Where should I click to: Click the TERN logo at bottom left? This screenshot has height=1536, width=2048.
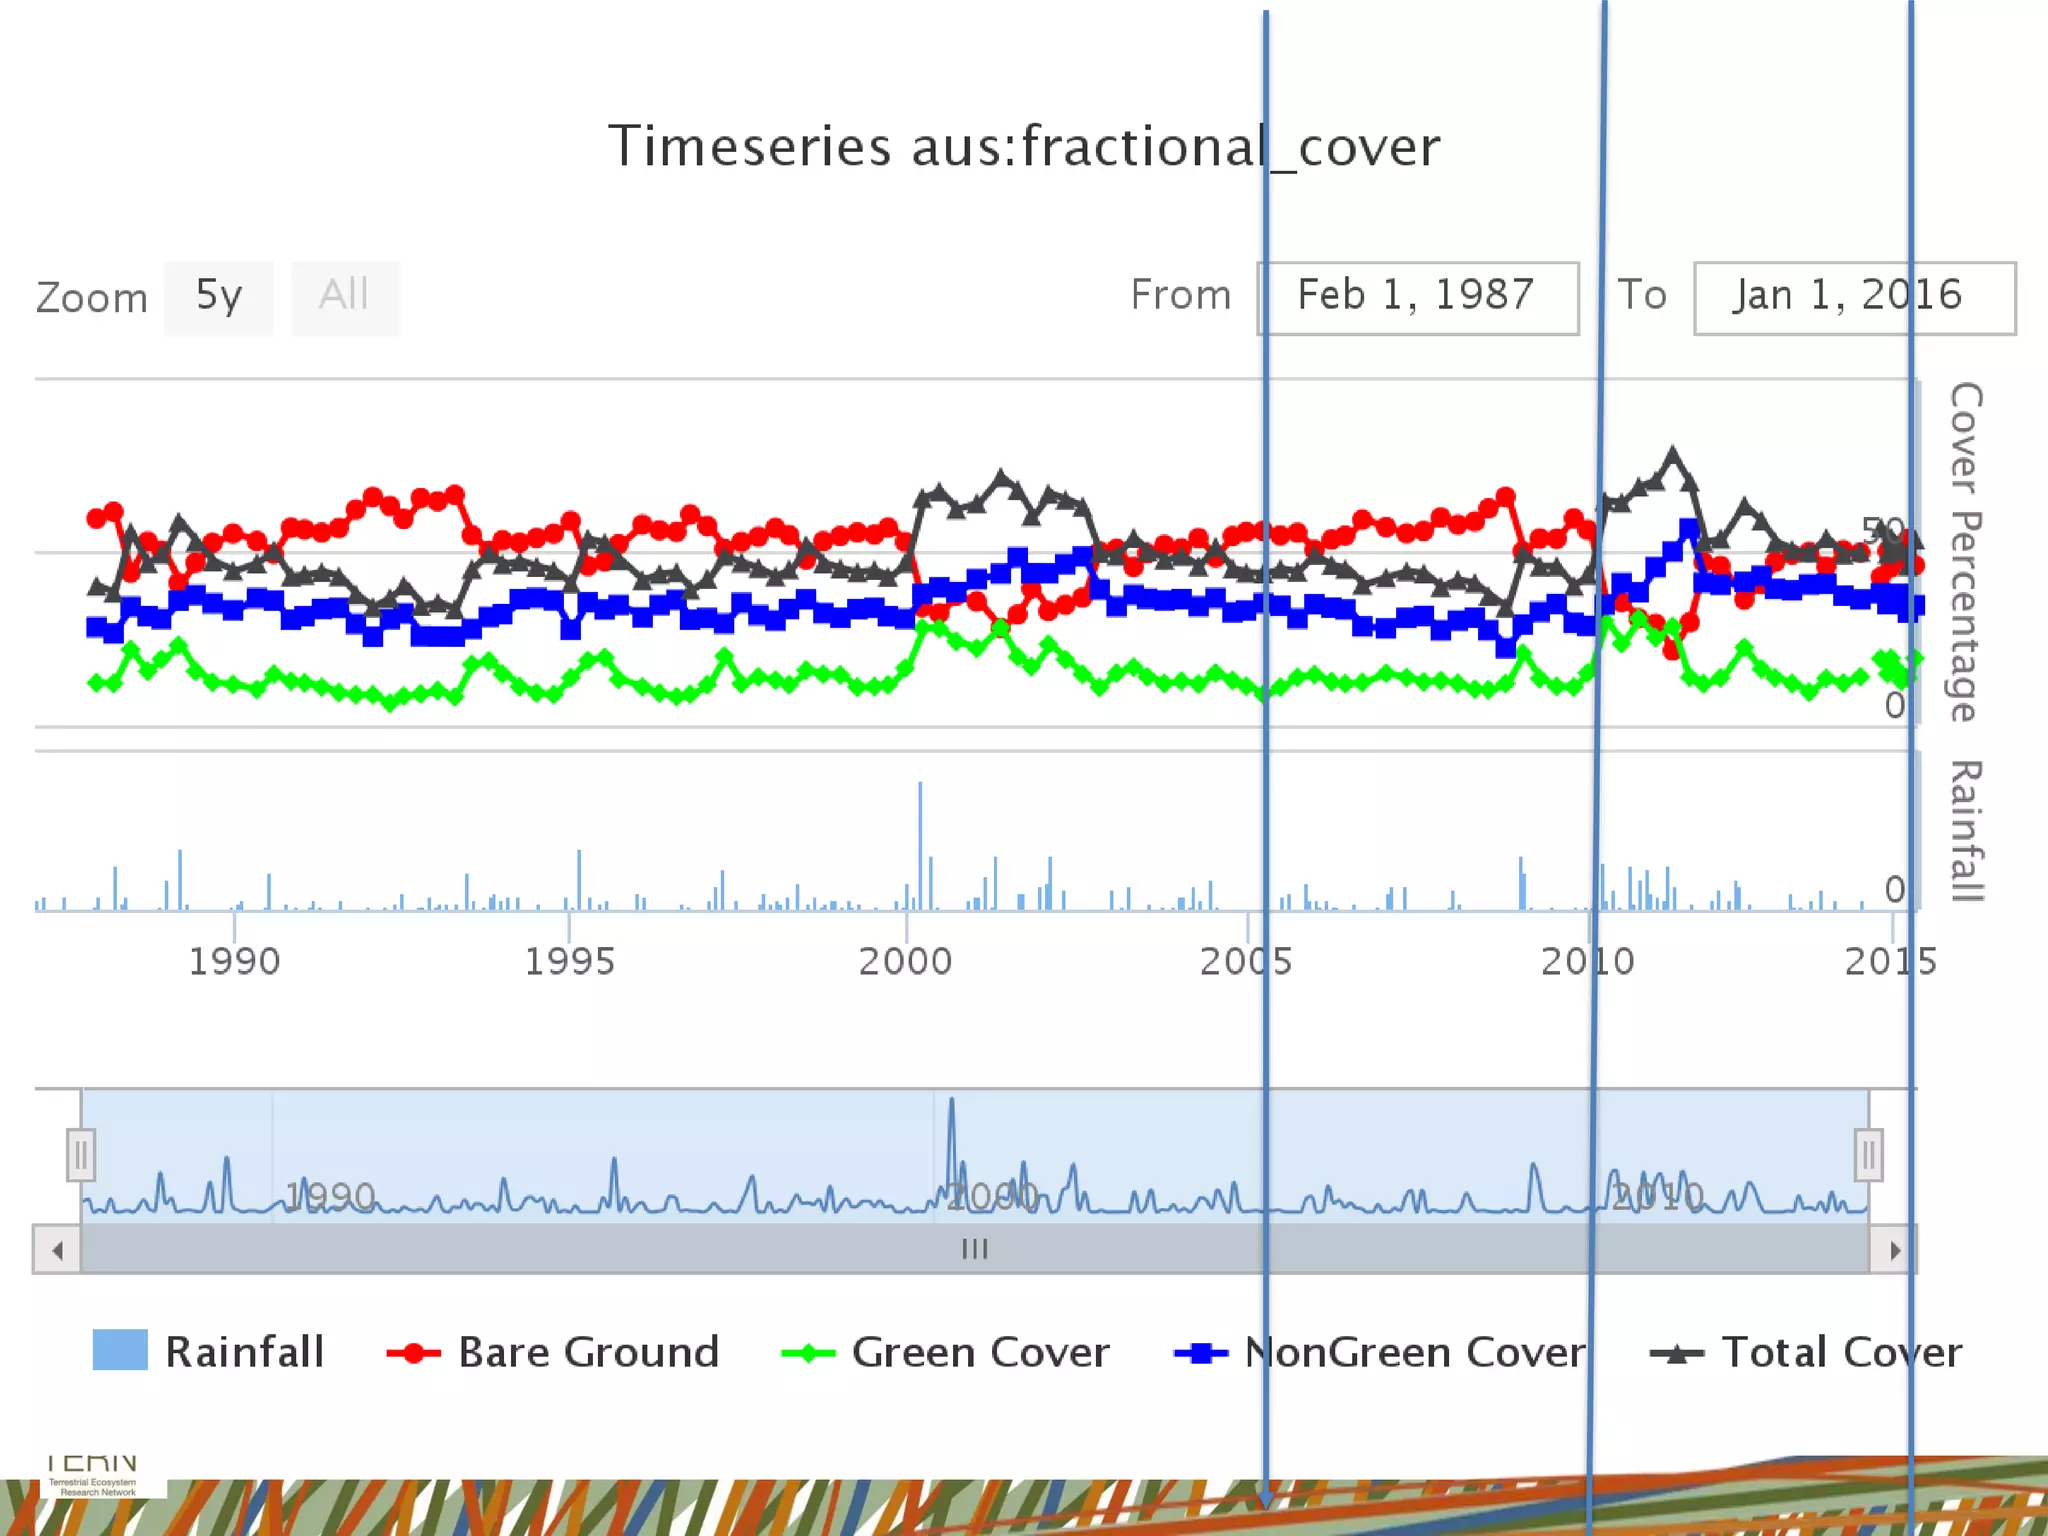[93, 1476]
